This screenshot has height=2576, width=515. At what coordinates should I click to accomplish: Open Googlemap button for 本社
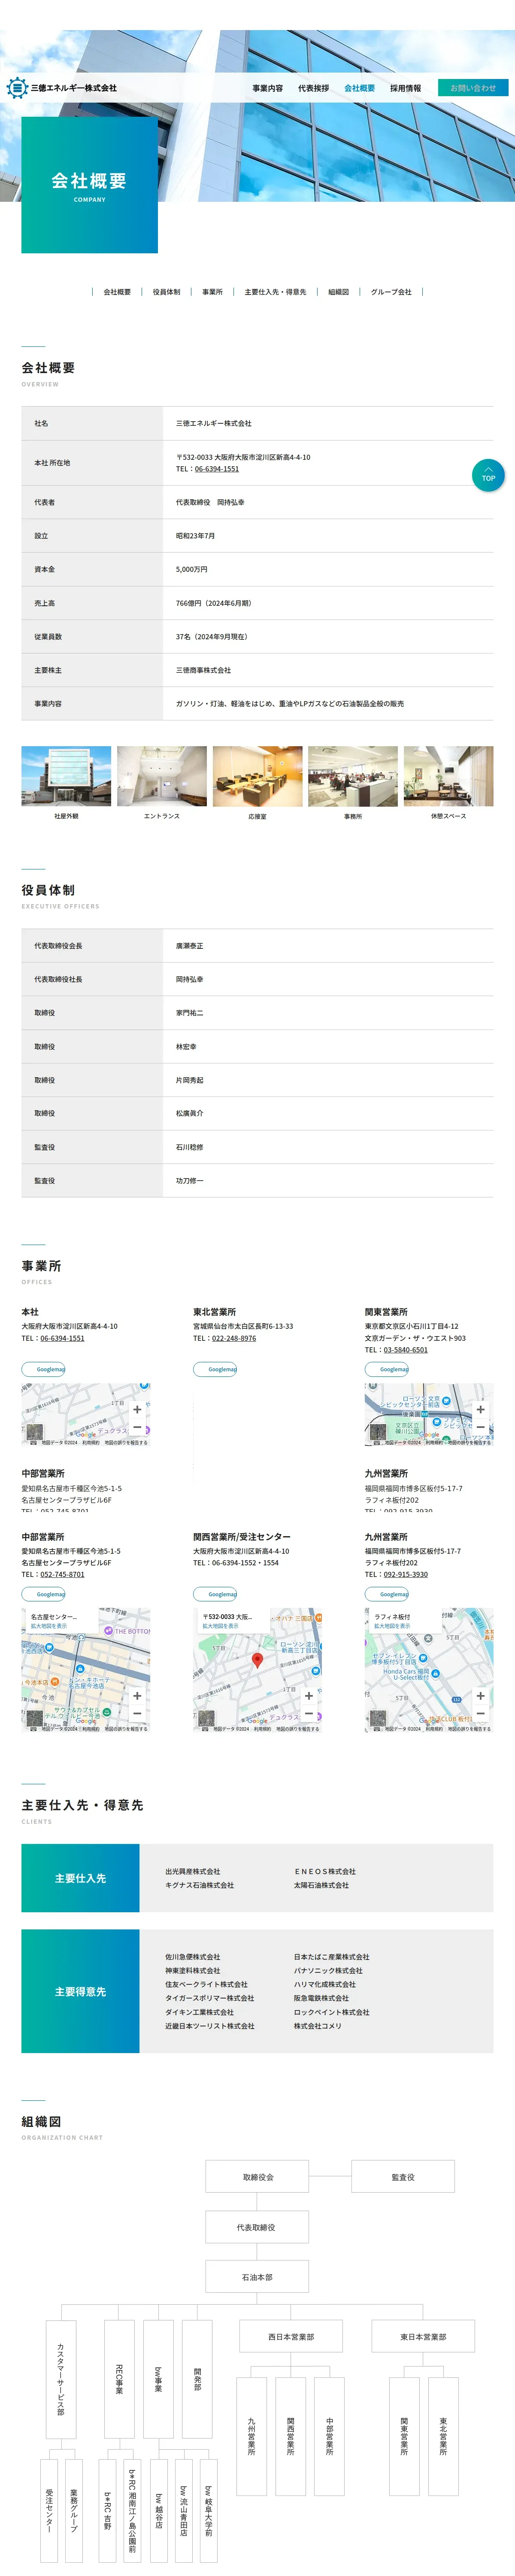coord(43,1369)
